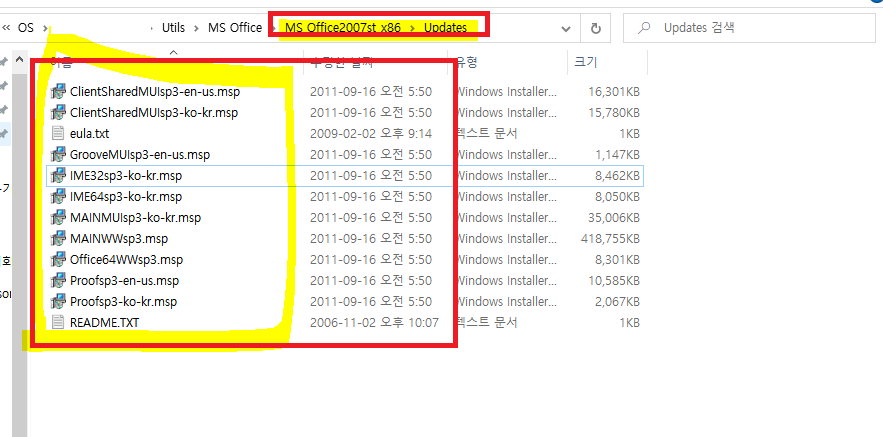Click date 2006-11-02 오후 10:07
This screenshot has width=883, height=437.
[x=374, y=323]
